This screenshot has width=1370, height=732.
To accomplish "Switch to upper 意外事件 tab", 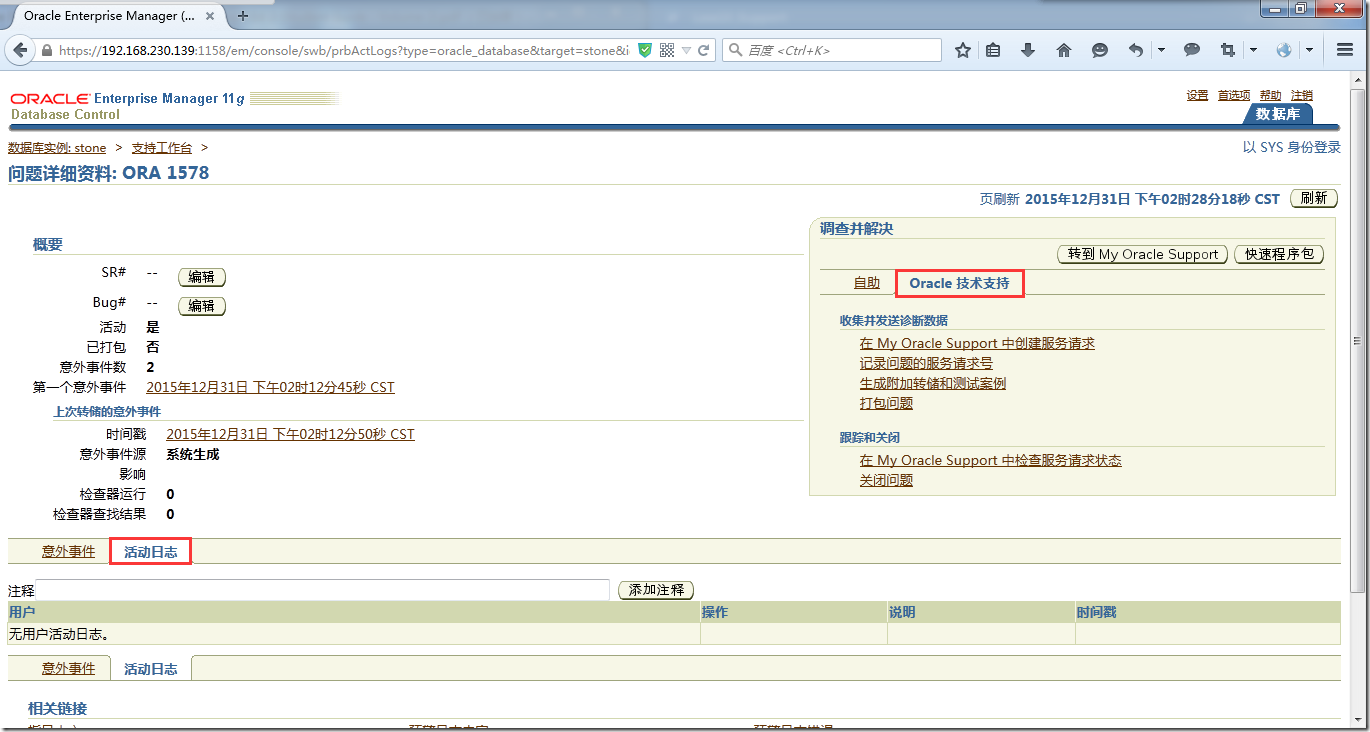I will click(x=68, y=551).
